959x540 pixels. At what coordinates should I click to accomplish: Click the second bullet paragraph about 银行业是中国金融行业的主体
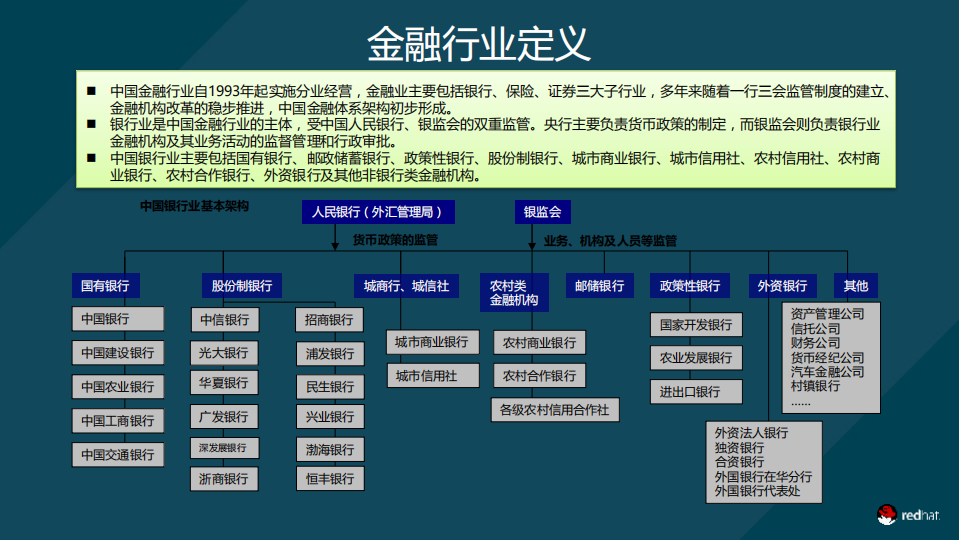pyautogui.click(x=494, y=133)
